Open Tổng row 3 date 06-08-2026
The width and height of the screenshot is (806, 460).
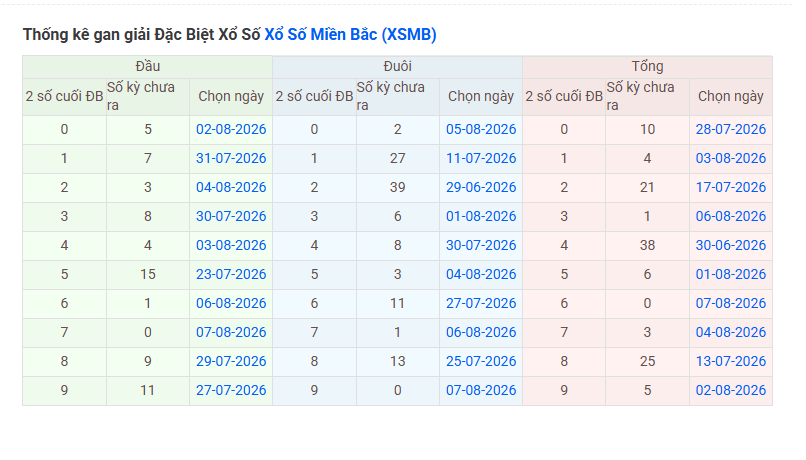[730, 216]
